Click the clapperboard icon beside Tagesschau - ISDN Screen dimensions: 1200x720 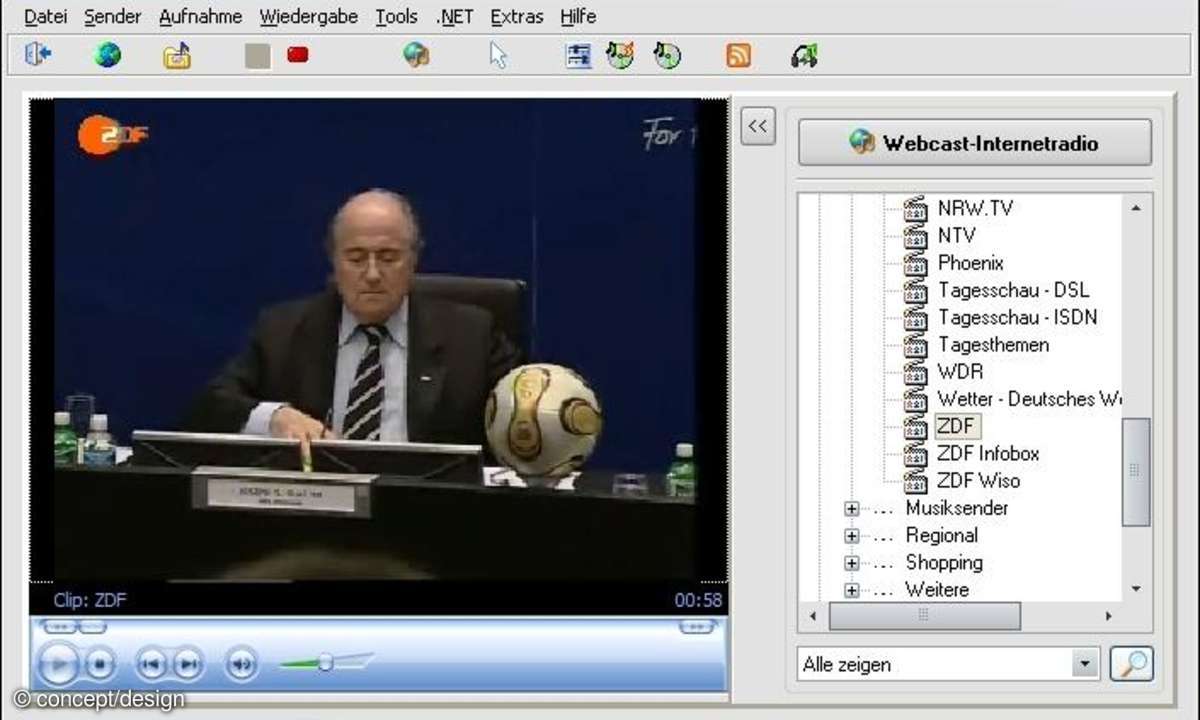coord(916,318)
